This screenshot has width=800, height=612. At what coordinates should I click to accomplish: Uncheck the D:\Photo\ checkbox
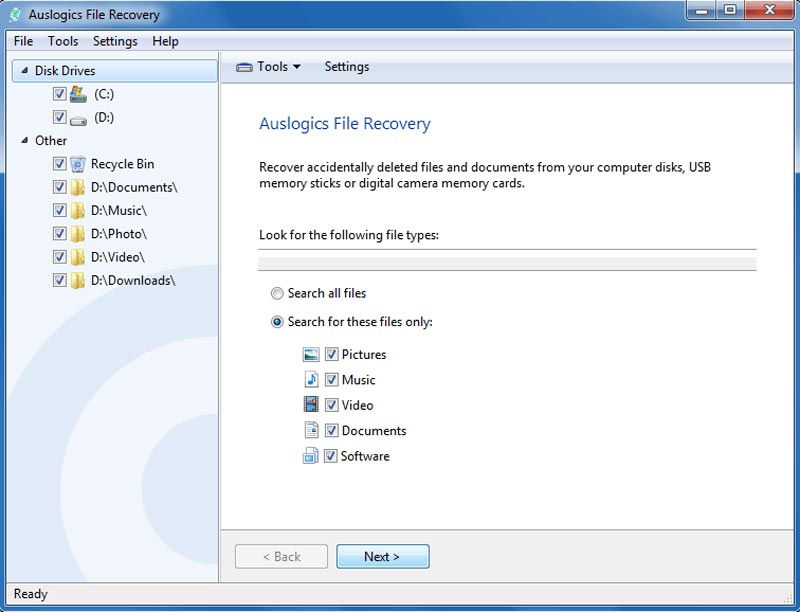[x=60, y=234]
